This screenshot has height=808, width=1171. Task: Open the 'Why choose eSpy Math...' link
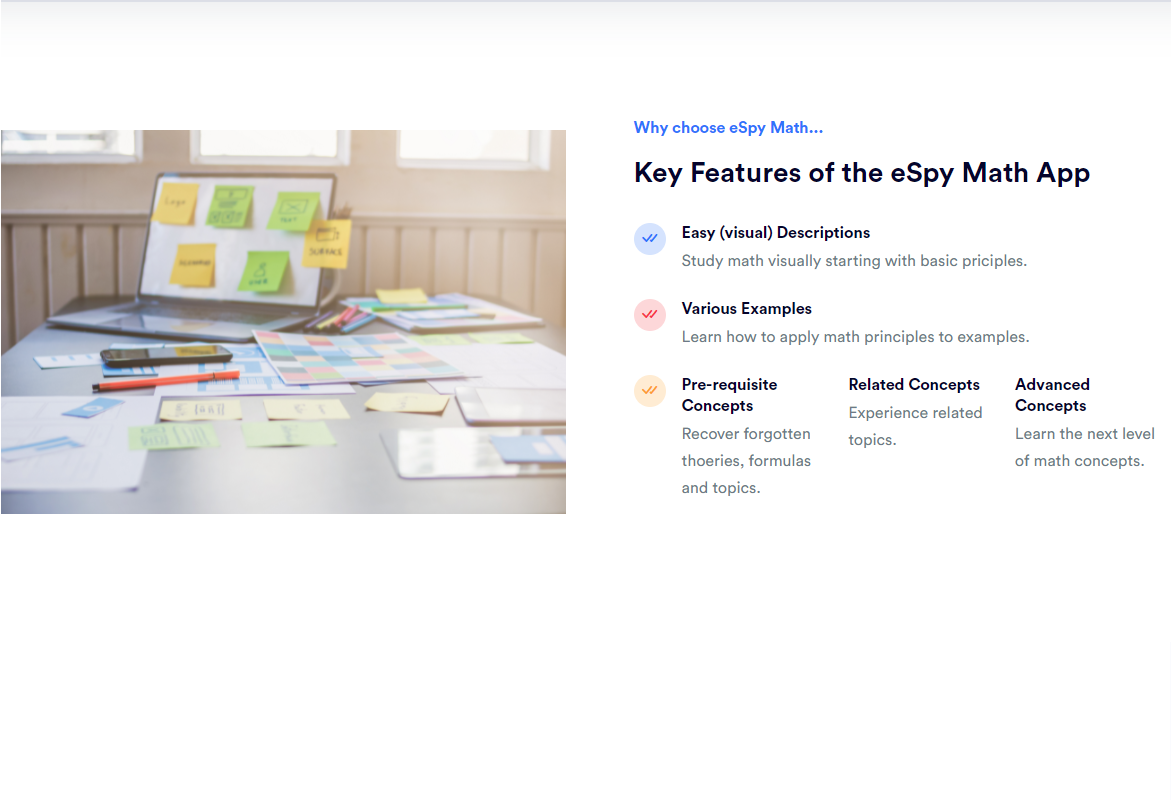point(728,128)
